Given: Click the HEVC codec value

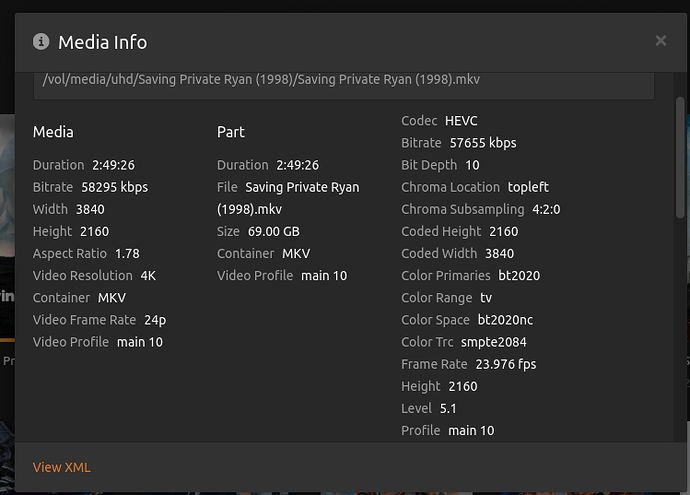Looking at the screenshot, I should [462, 121].
